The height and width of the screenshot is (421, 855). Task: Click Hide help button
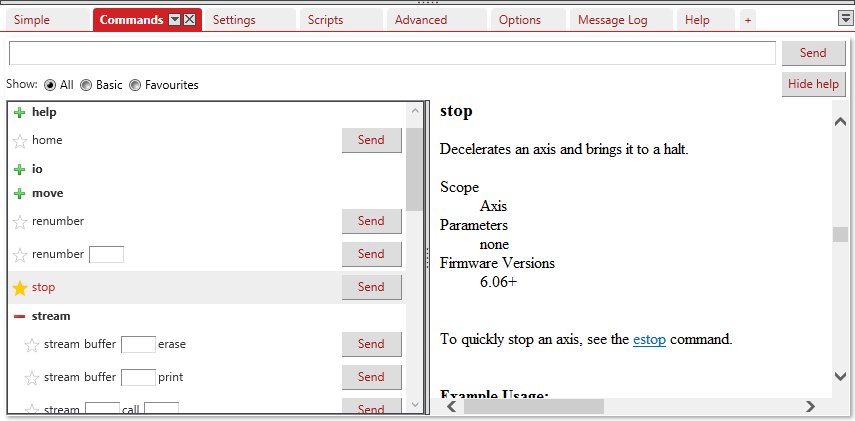point(813,85)
